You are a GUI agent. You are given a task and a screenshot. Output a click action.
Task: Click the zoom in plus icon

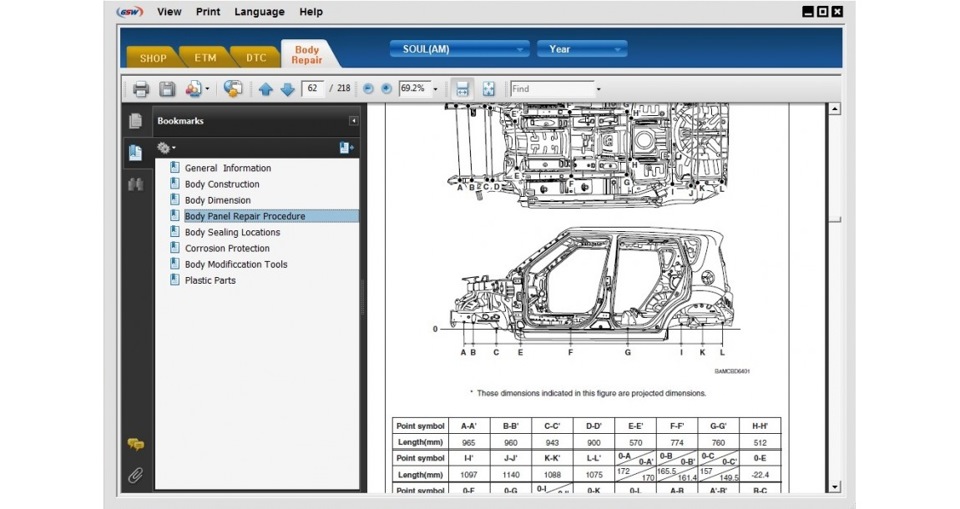[386, 89]
